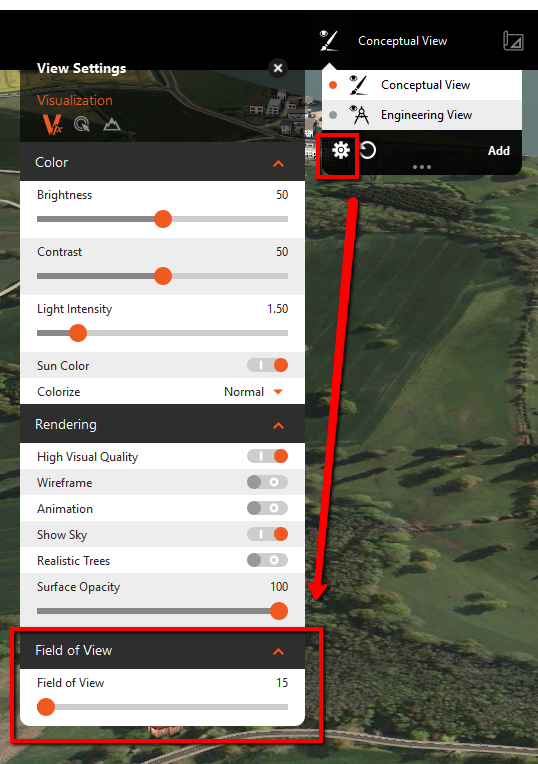
Task: Click the Contrast value 50
Action: coord(282,252)
